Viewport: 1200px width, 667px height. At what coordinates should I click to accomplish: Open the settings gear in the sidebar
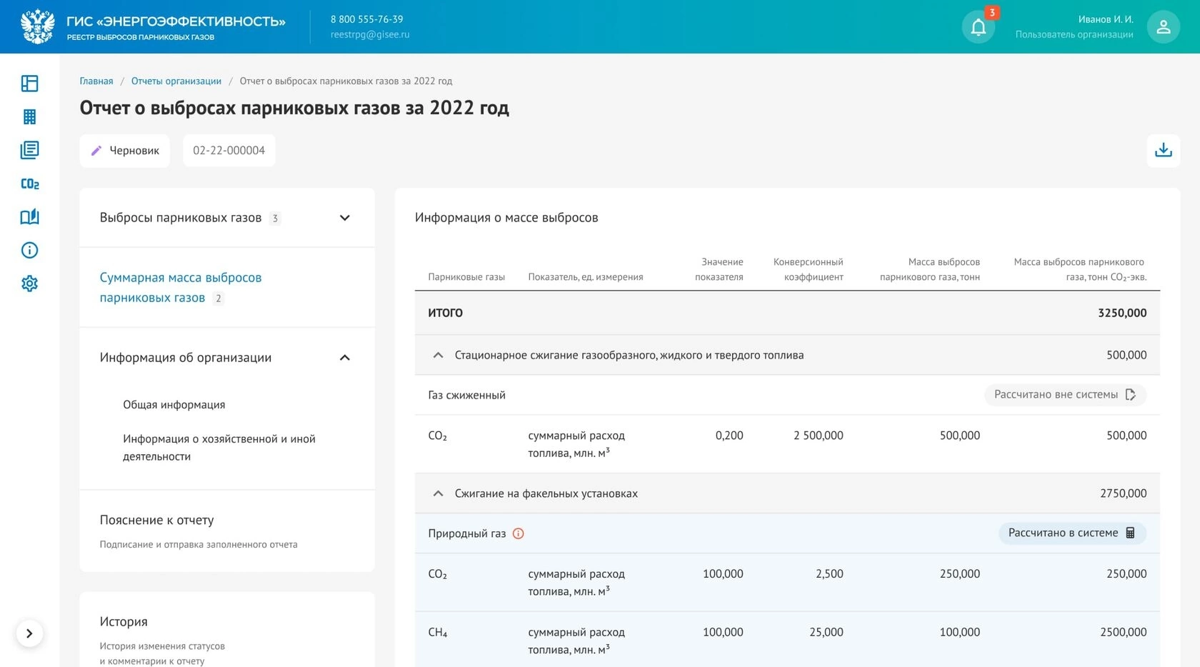pyautogui.click(x=29, y=283)
